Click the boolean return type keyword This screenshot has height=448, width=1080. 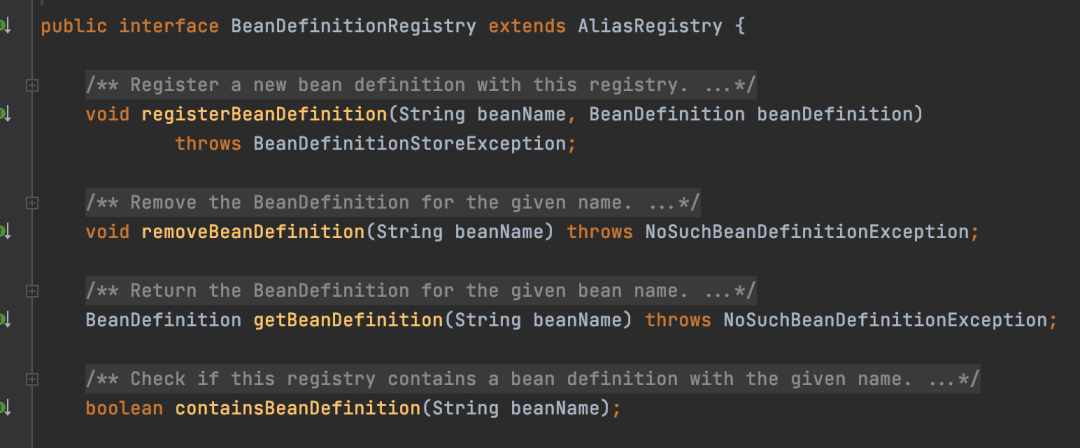[125, 408]
